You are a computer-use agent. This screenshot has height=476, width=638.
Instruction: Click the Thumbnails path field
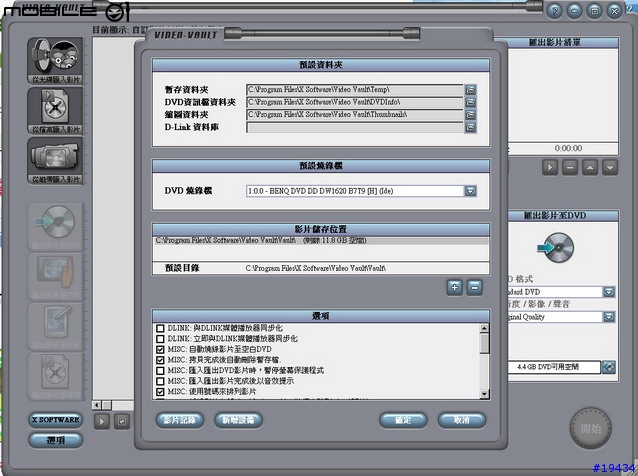point(355,115)
